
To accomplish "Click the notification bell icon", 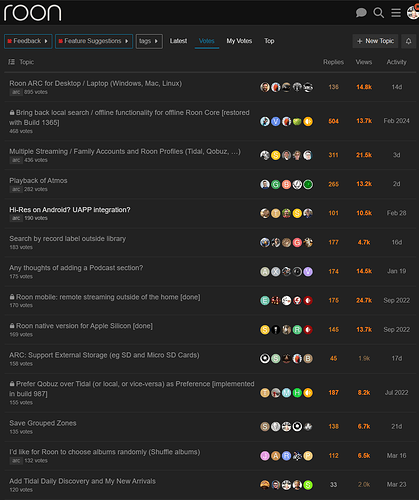I will coord(408,41).
